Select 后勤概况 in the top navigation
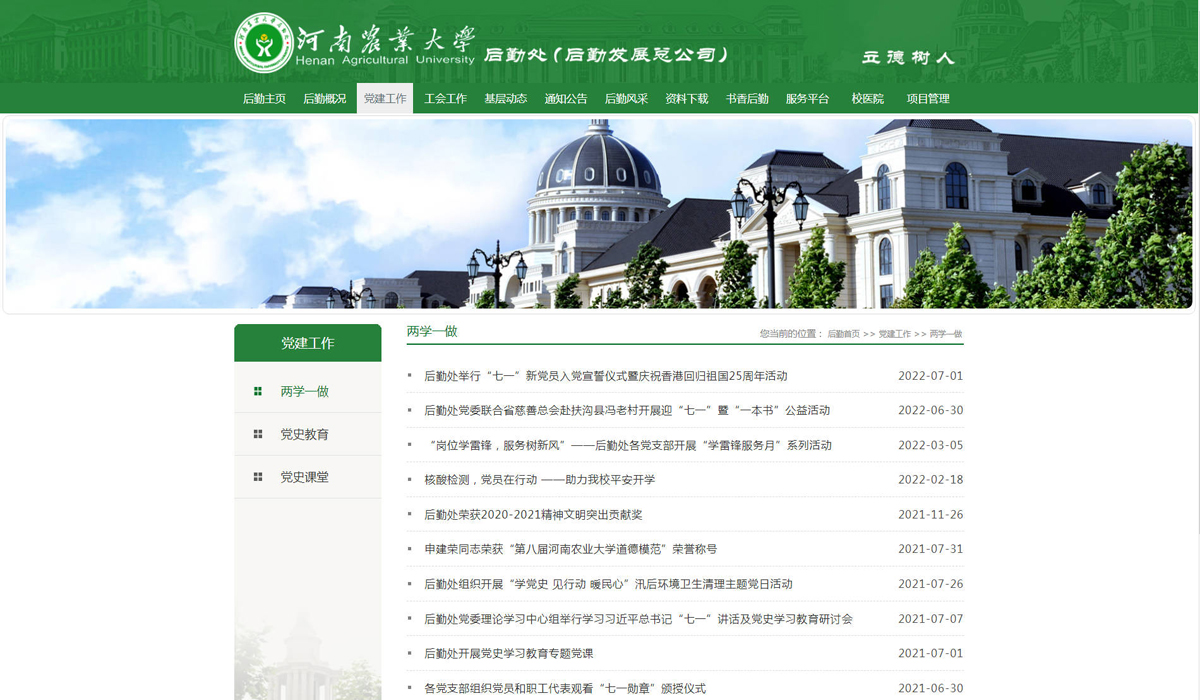The image size is (1200, 700). pos(324,99)
